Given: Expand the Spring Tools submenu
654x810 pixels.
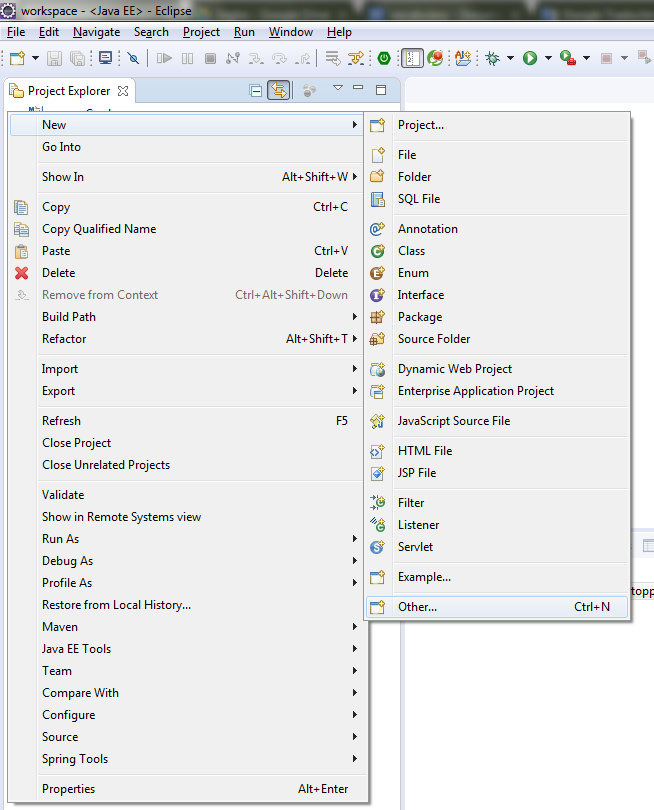Looking at the screenshot, I should point(187,759).
